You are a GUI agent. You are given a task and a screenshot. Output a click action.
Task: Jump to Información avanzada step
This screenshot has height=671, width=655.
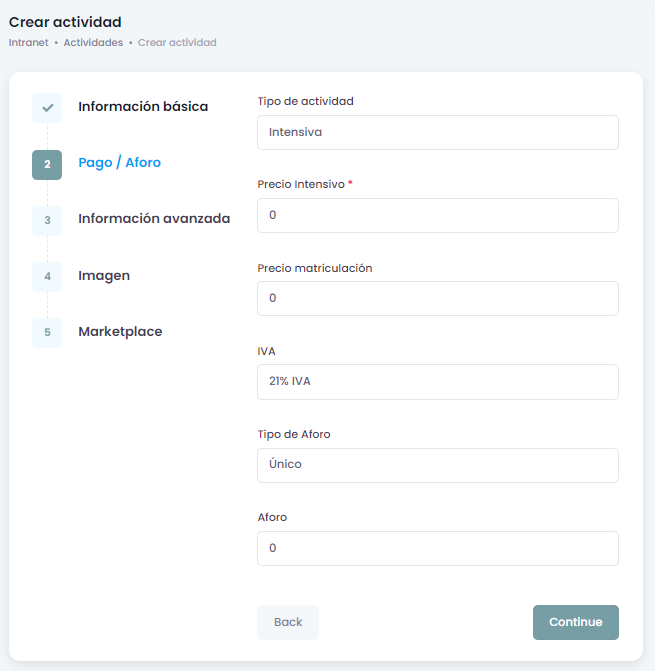pyautogui.click(x=154, y=218)
